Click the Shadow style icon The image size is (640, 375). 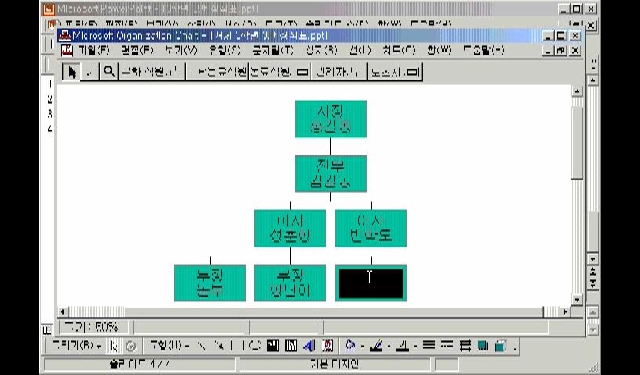pyautogui.click(x=483, y=346)
